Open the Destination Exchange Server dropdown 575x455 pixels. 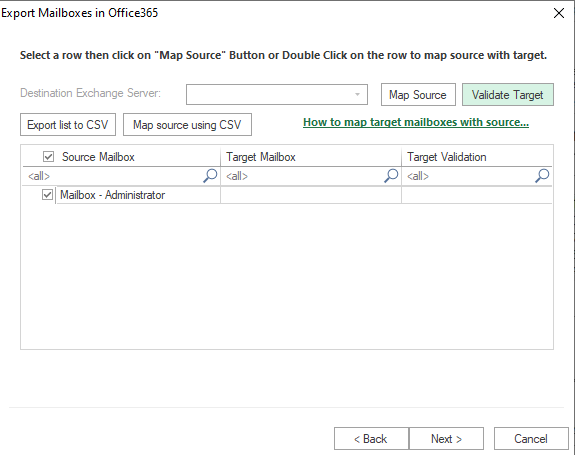point(277,95)
